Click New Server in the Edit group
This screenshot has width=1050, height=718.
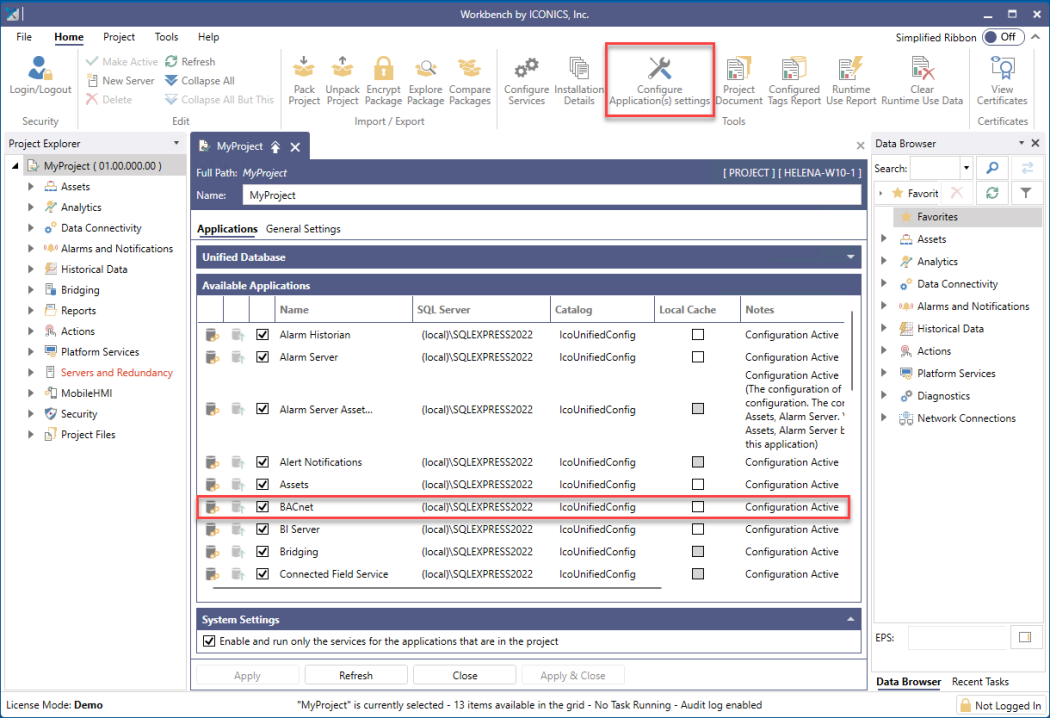point(121,80)
